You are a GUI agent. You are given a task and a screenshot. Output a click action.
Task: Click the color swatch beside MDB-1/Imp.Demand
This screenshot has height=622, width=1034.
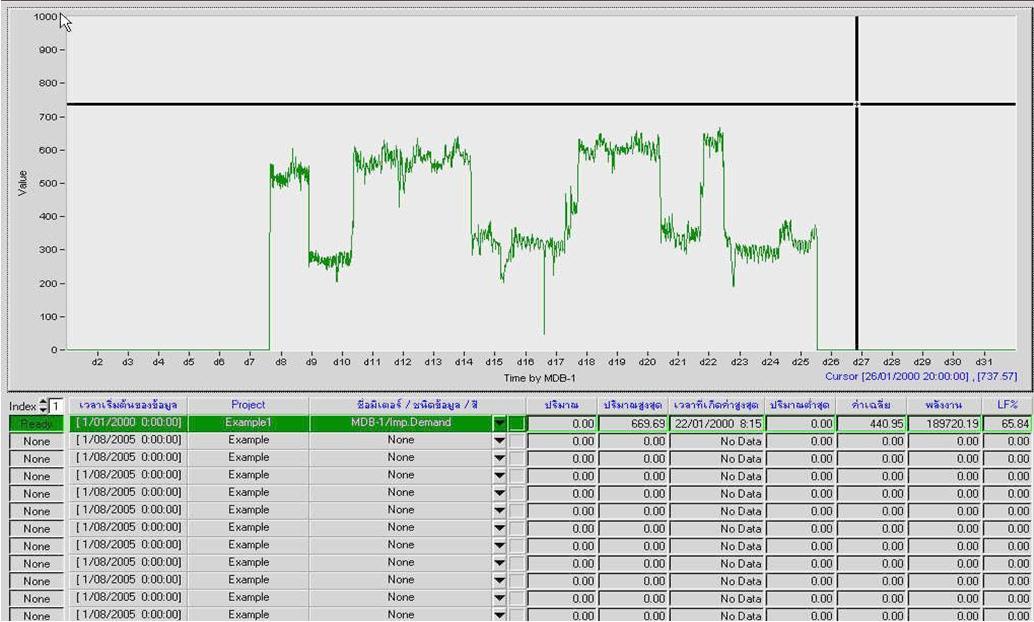[516, 424]
